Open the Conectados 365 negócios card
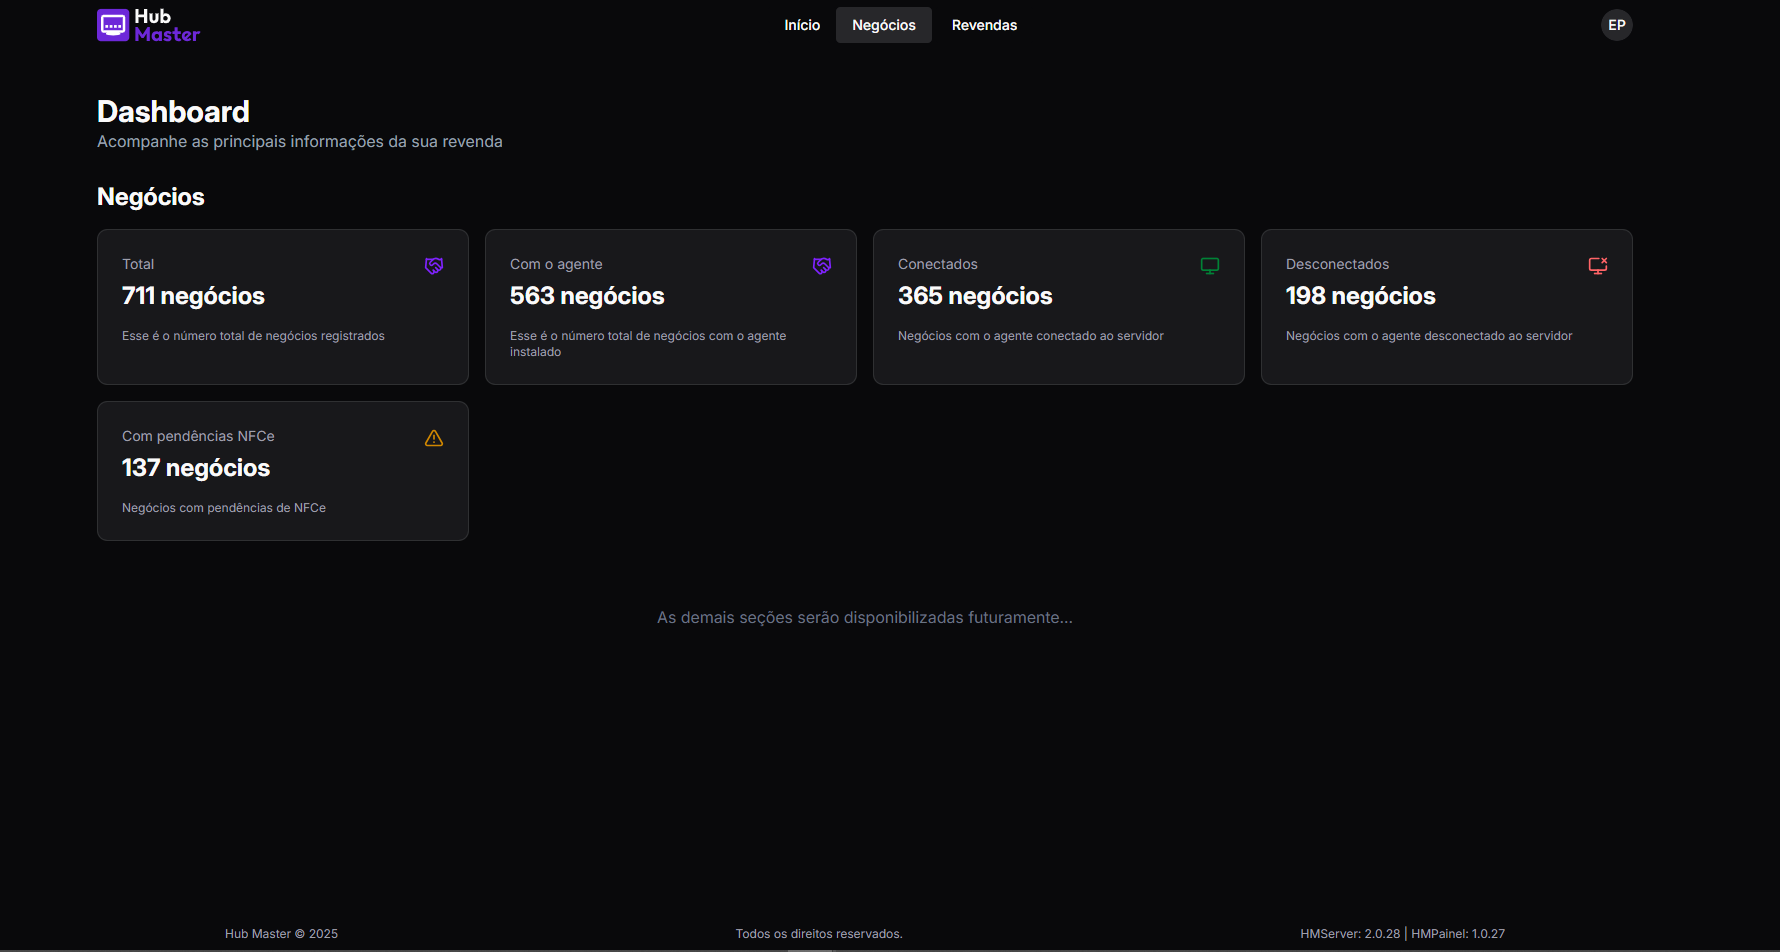 point(1058,306)
